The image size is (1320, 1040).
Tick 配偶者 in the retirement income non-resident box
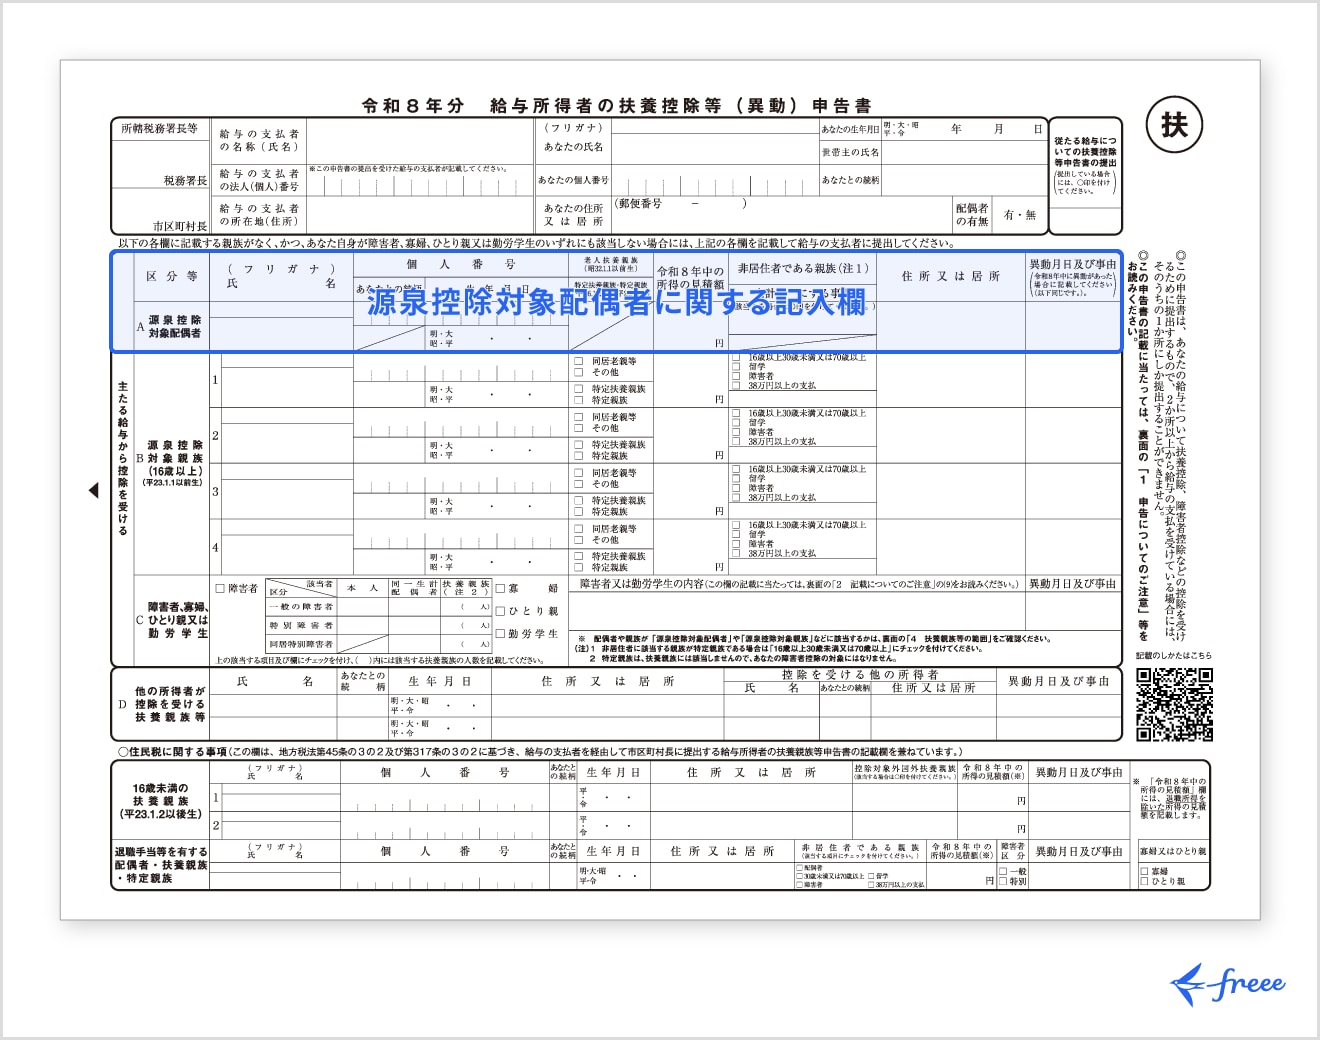pos(799,868)
